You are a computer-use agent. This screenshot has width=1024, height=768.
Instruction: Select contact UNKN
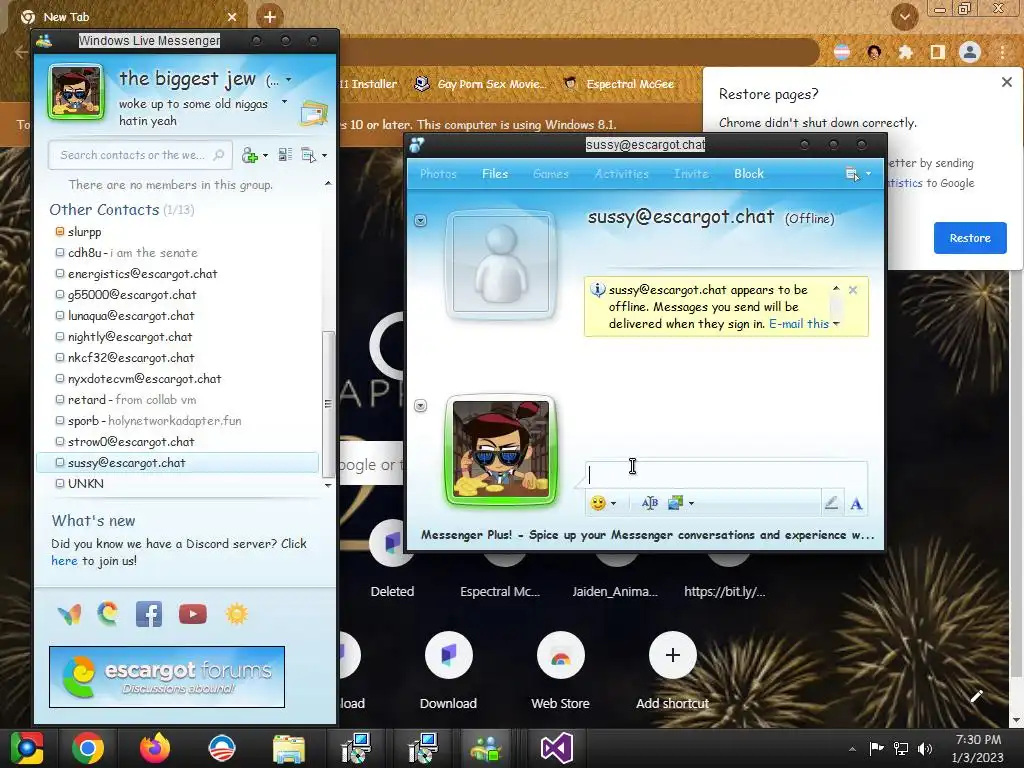pos(86,484)
